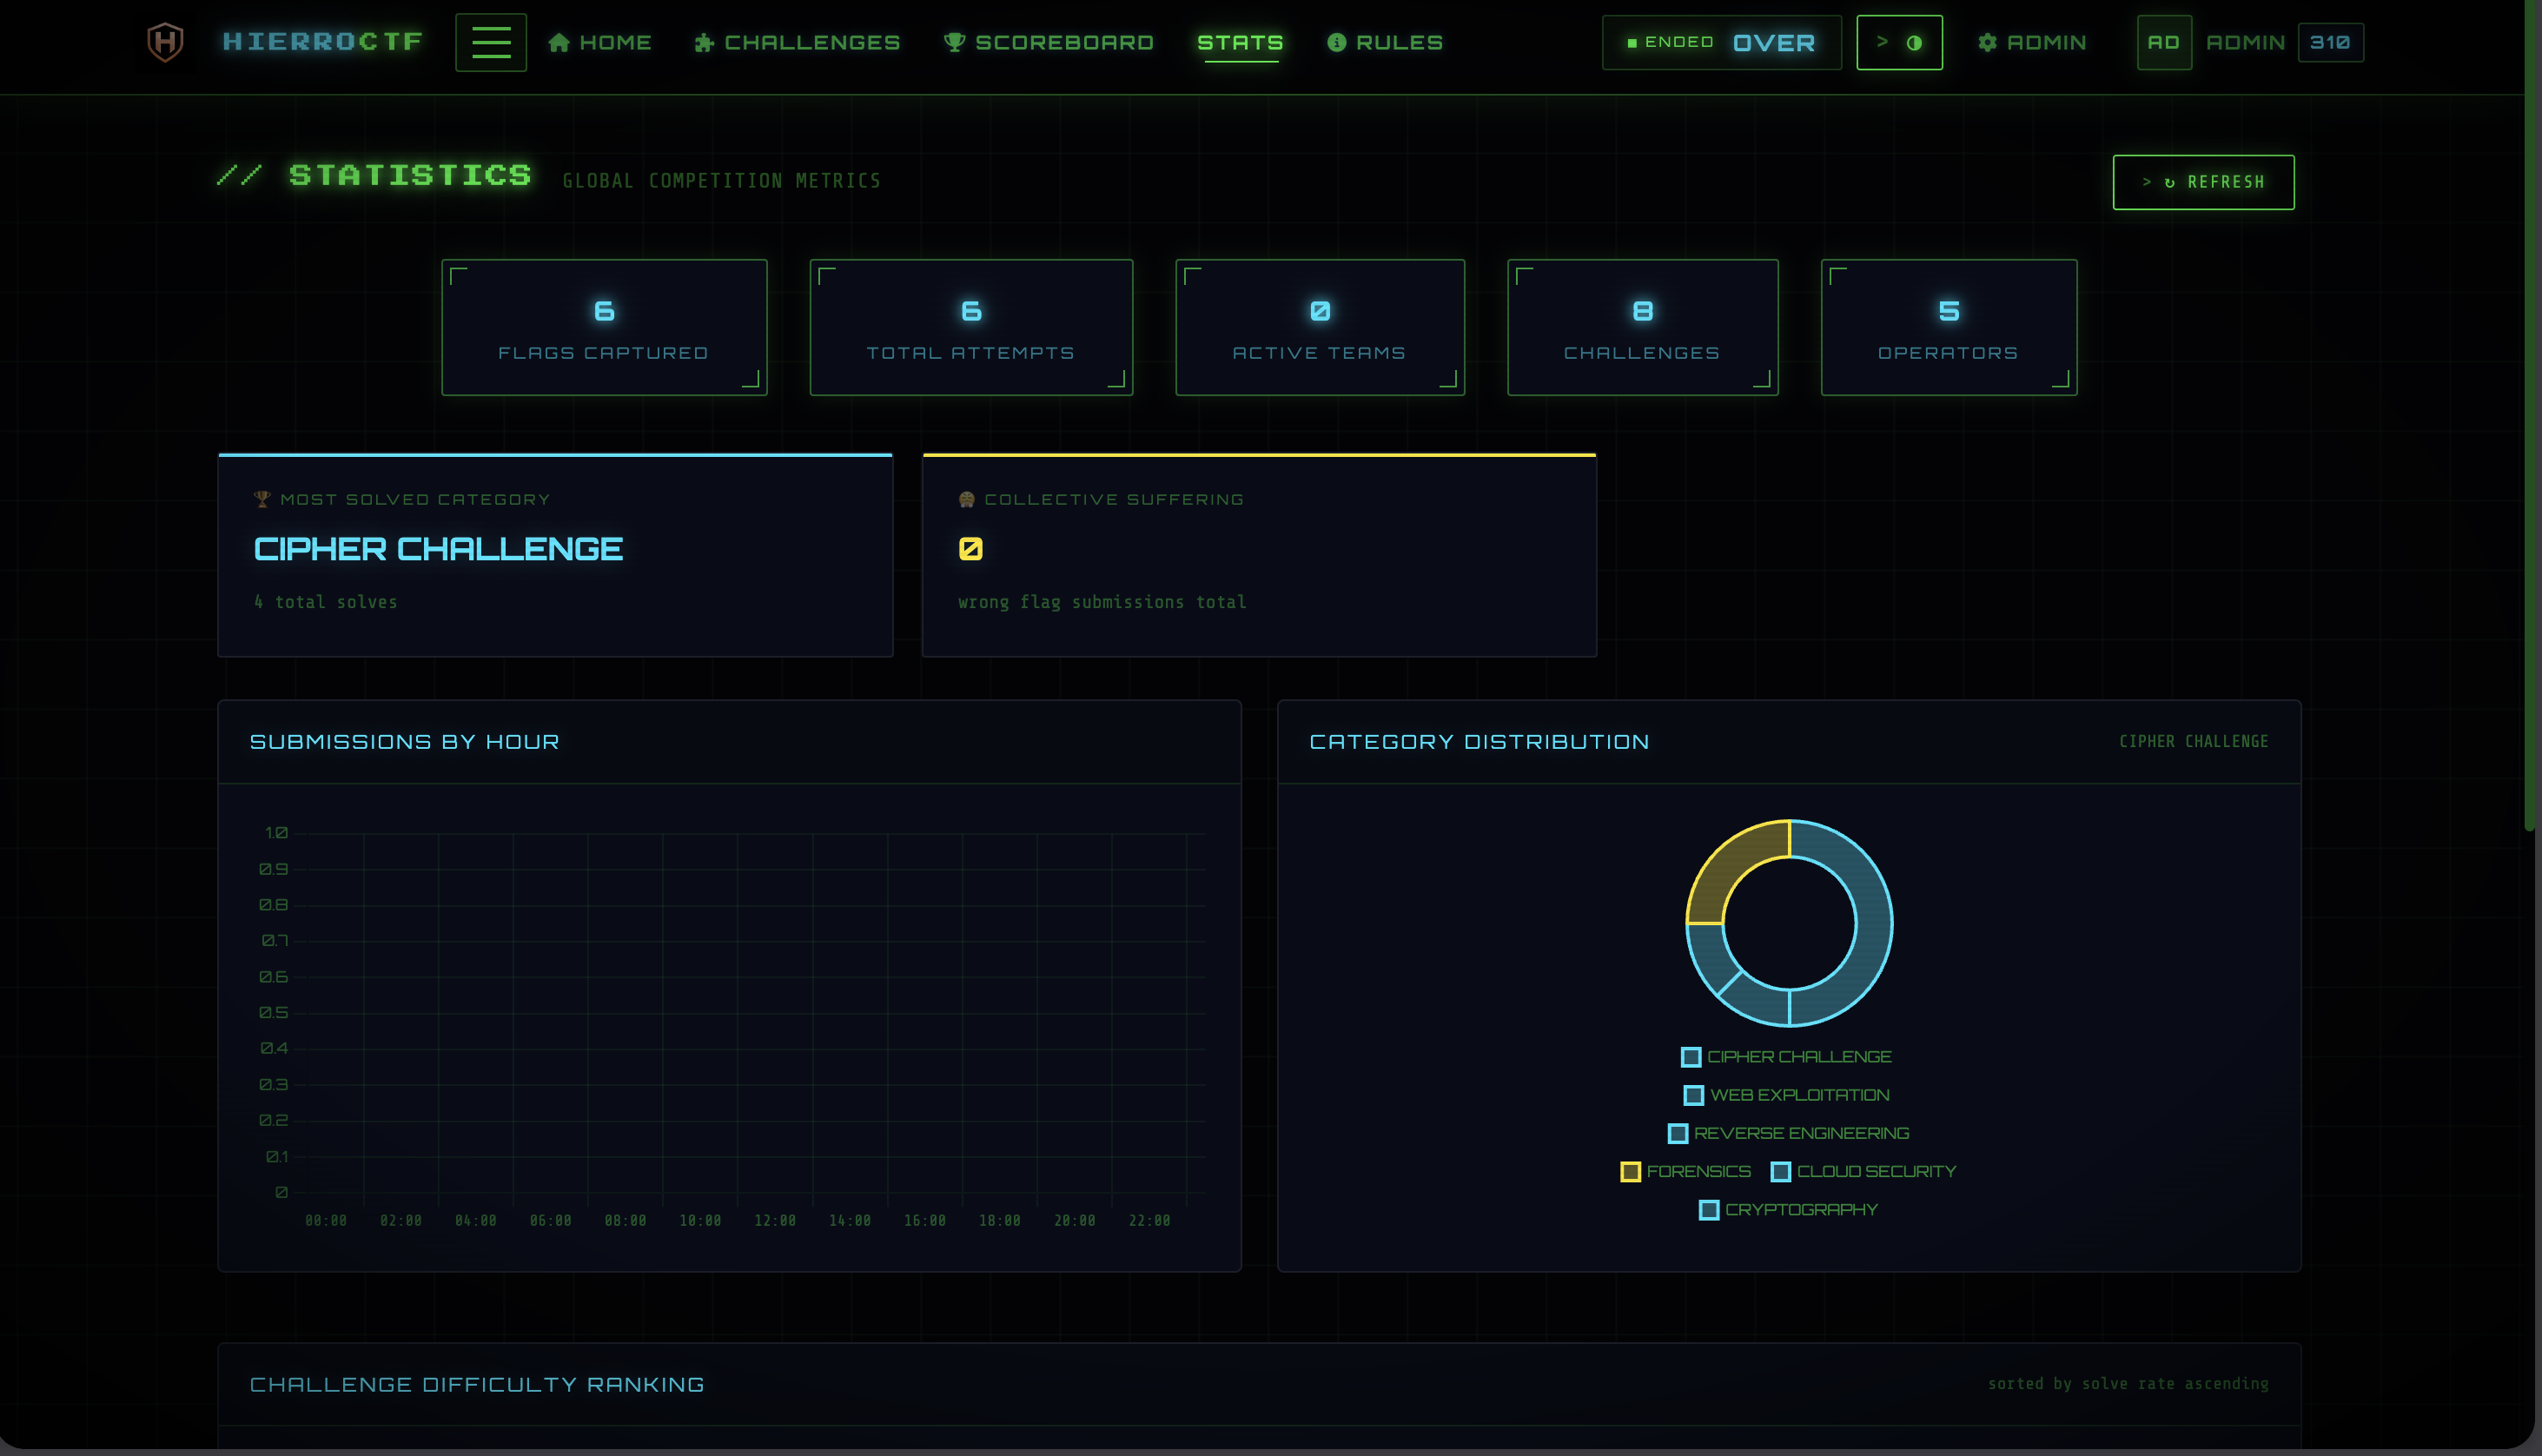This screenshot has height=1456, width=2542.
Task: Select the Operators stat card
Action: [1948, 327]
